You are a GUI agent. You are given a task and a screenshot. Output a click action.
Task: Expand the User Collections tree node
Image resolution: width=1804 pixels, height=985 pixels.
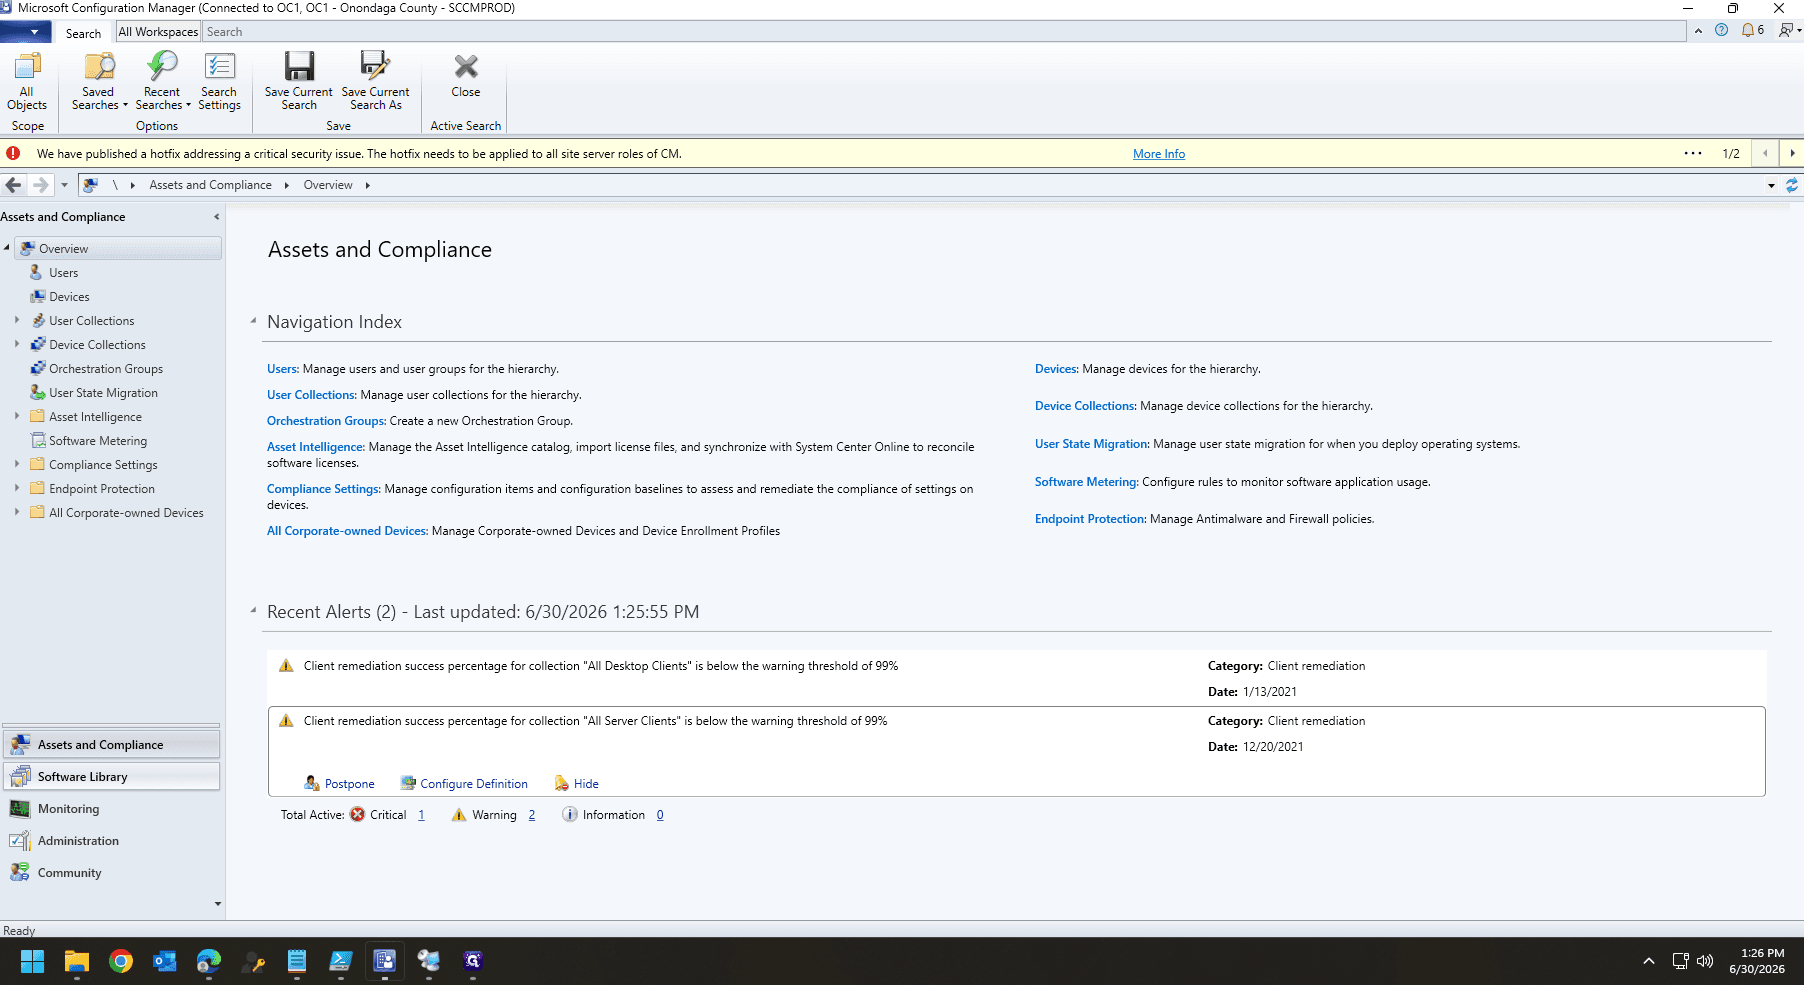point(17,320)
